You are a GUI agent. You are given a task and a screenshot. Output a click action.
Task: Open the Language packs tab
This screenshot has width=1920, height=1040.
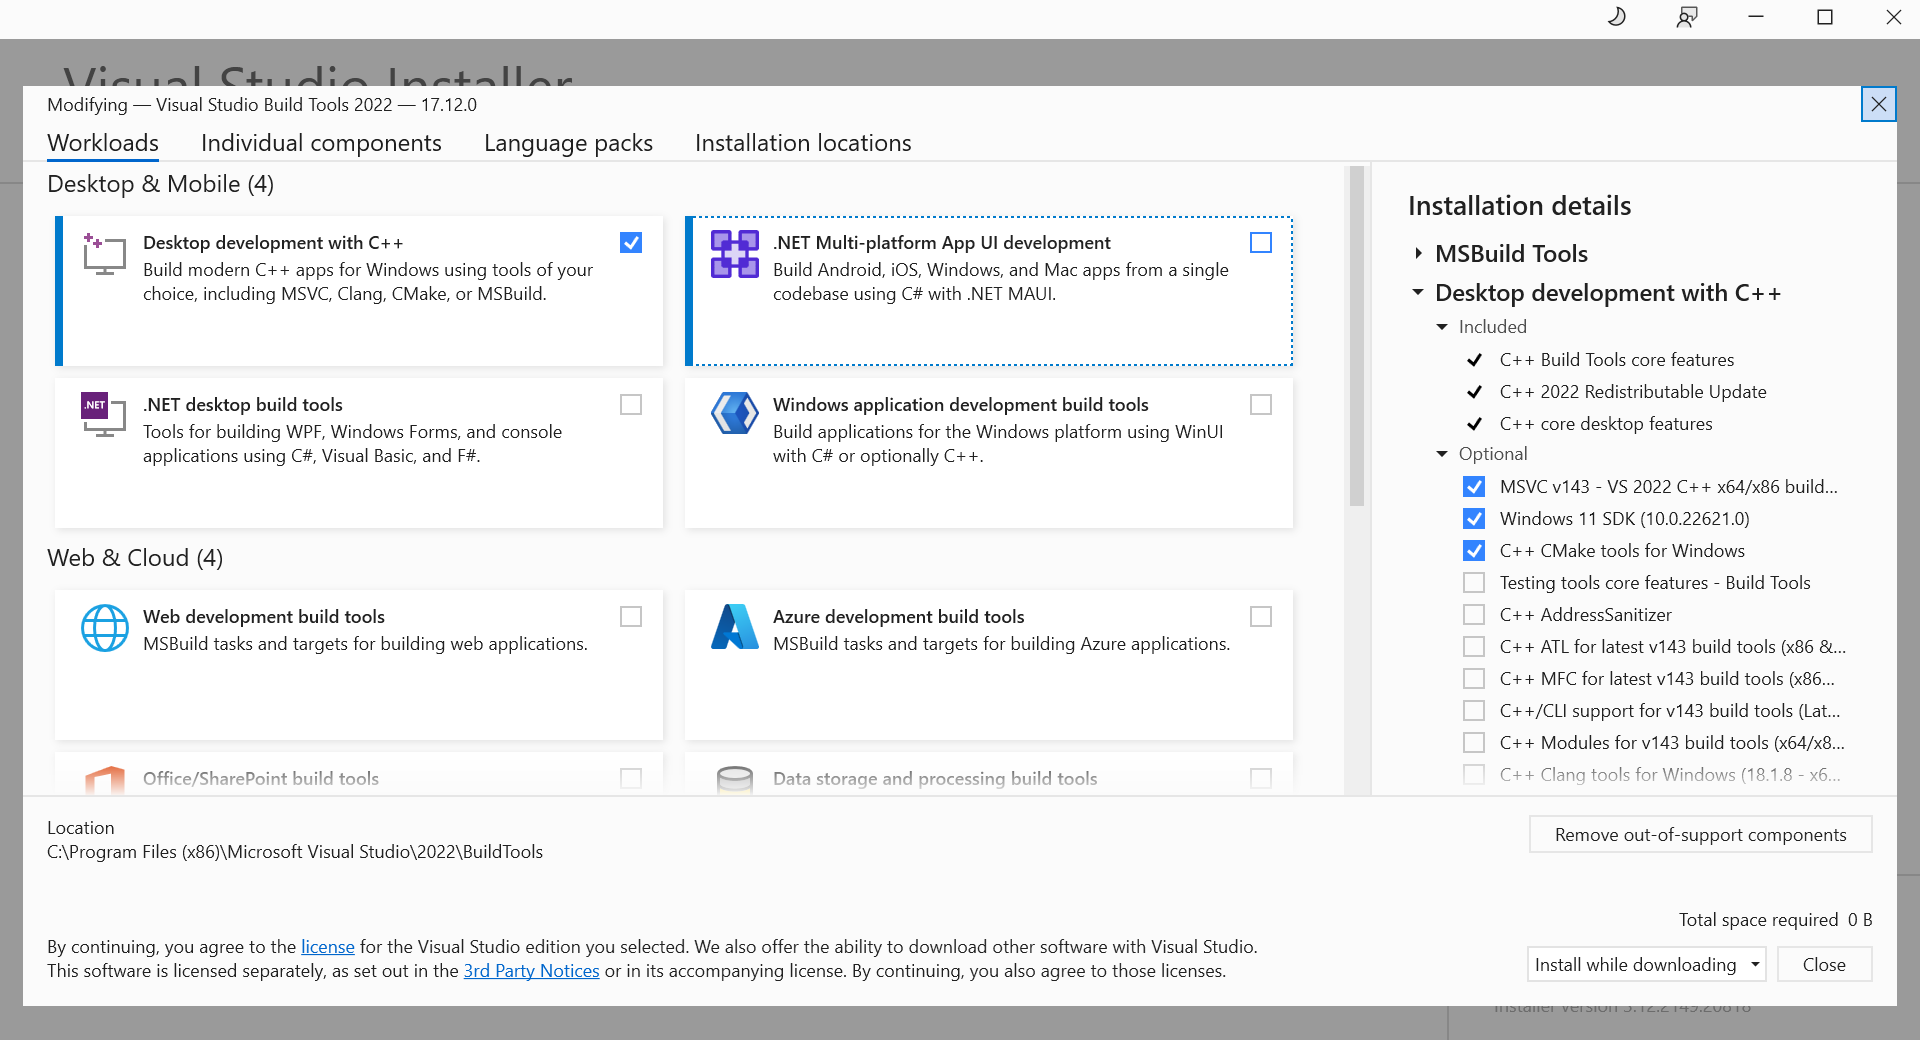click(568, 143)
